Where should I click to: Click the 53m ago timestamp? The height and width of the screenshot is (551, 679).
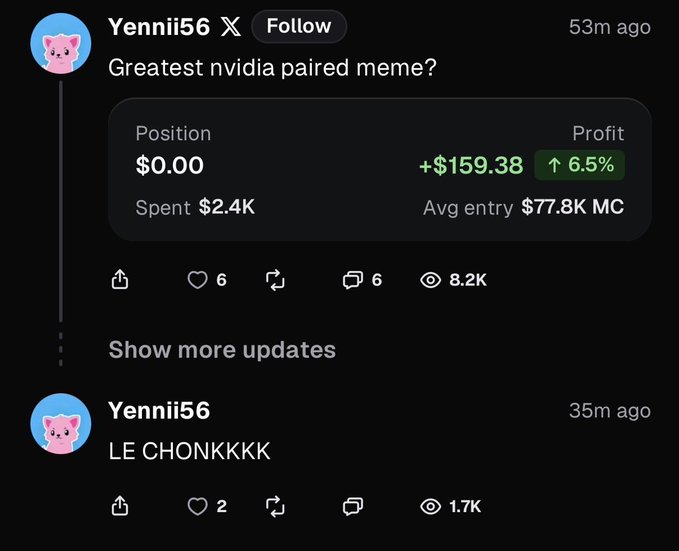[610, 27]
